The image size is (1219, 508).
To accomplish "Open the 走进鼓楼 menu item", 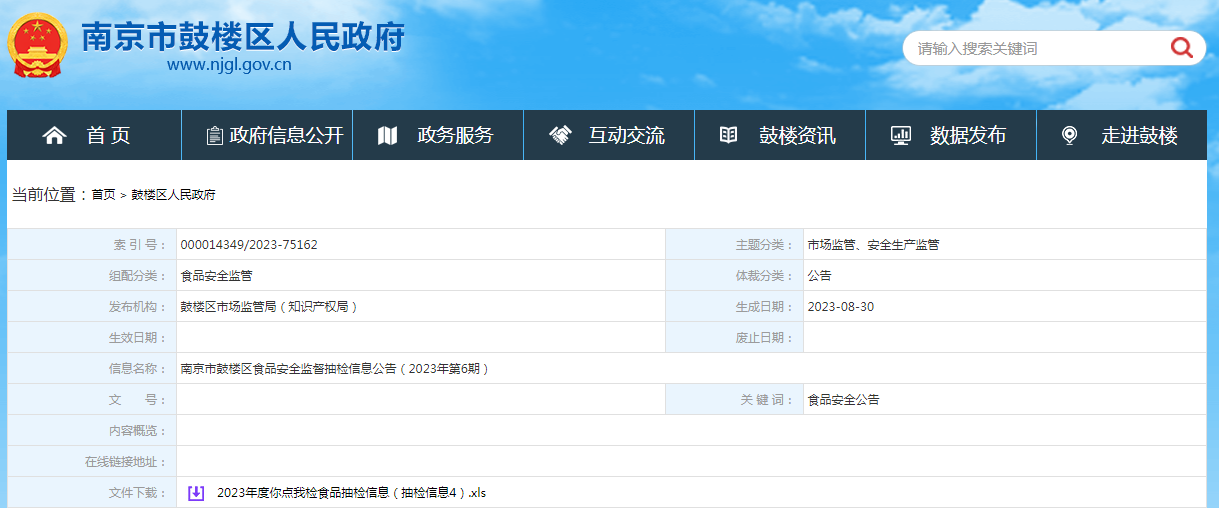I will [1122, 135].
